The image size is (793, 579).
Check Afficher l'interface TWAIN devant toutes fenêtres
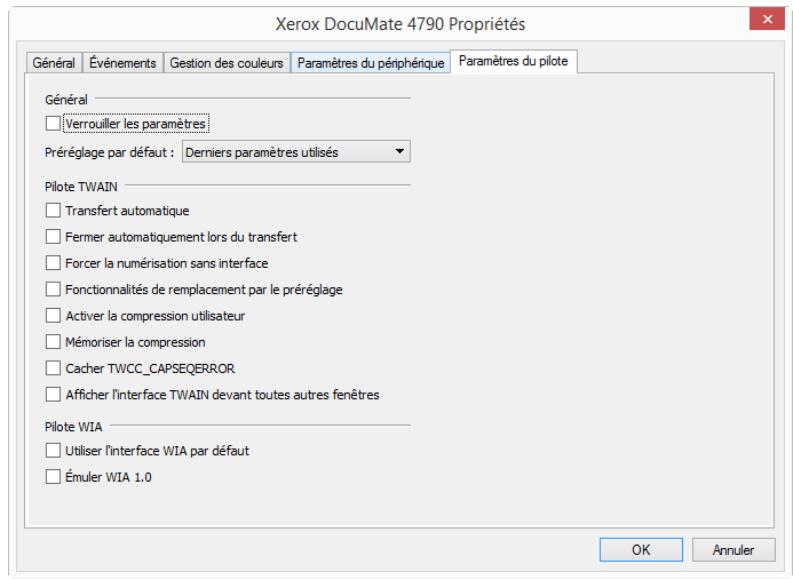(53, 394)
